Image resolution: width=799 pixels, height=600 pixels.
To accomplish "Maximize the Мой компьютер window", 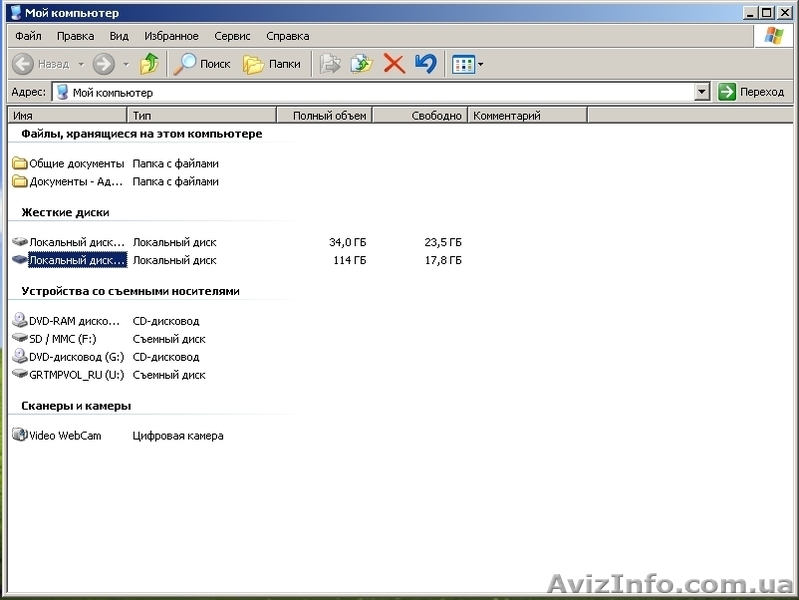I will pos(766,12).
